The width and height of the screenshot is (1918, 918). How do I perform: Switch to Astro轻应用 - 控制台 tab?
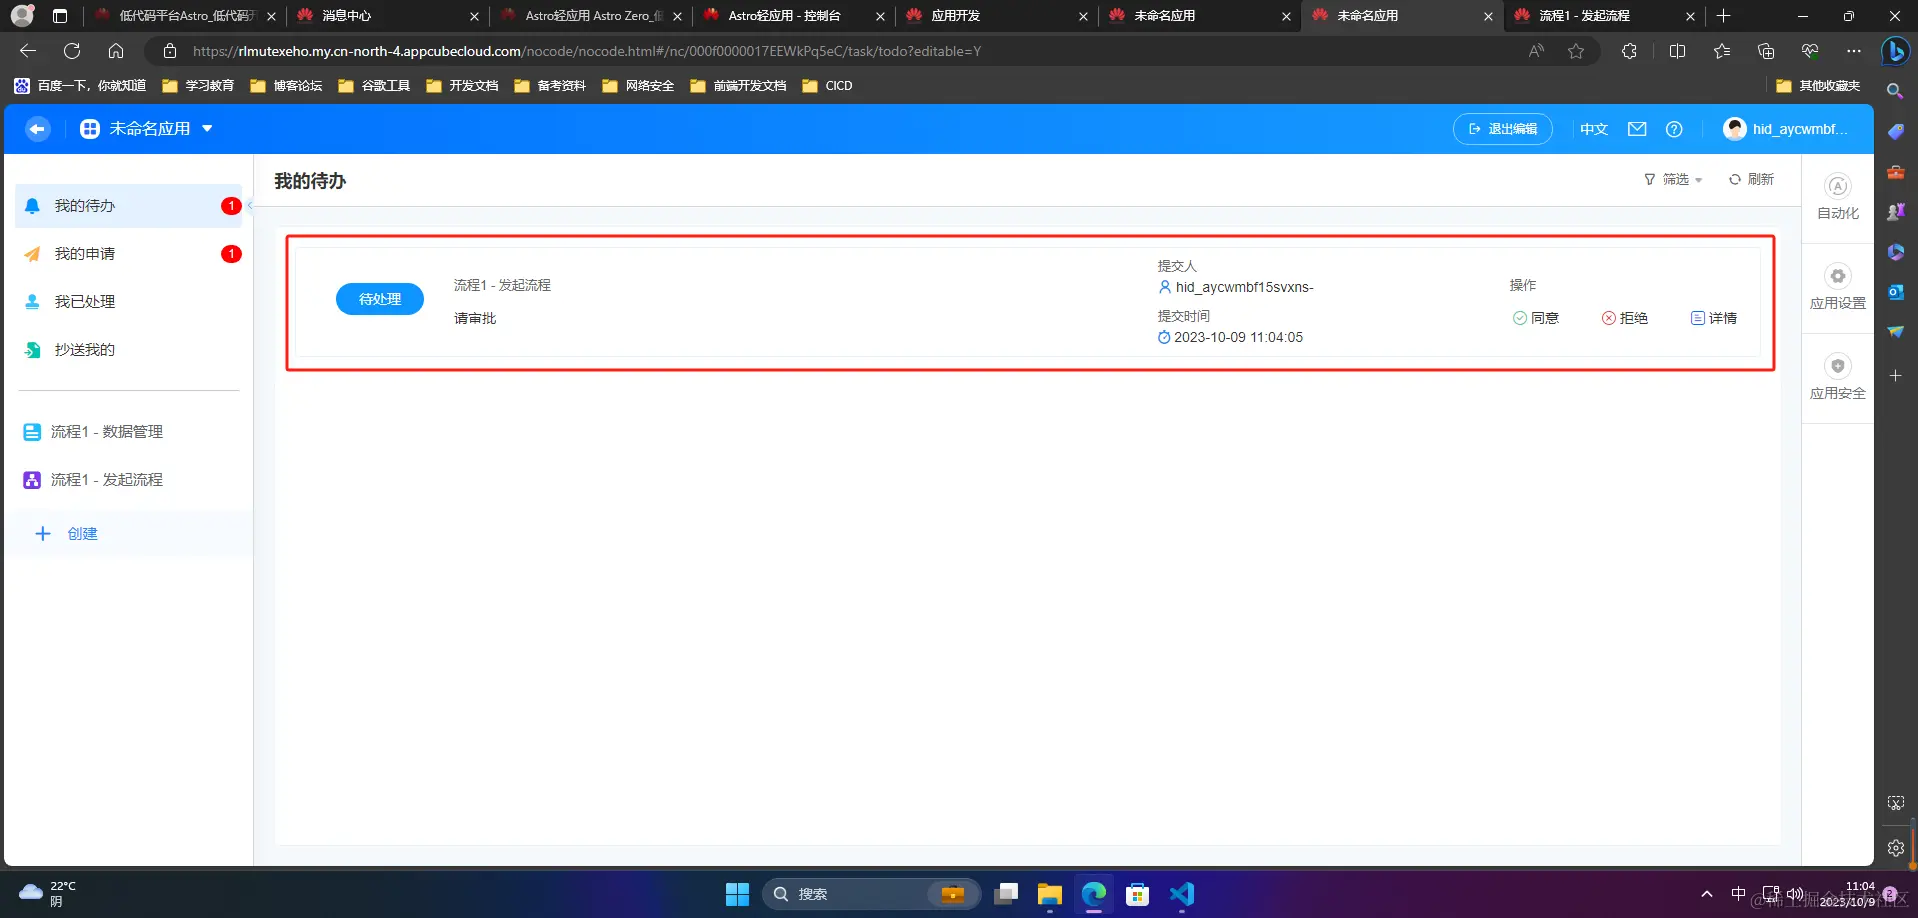tap(794, 16)
